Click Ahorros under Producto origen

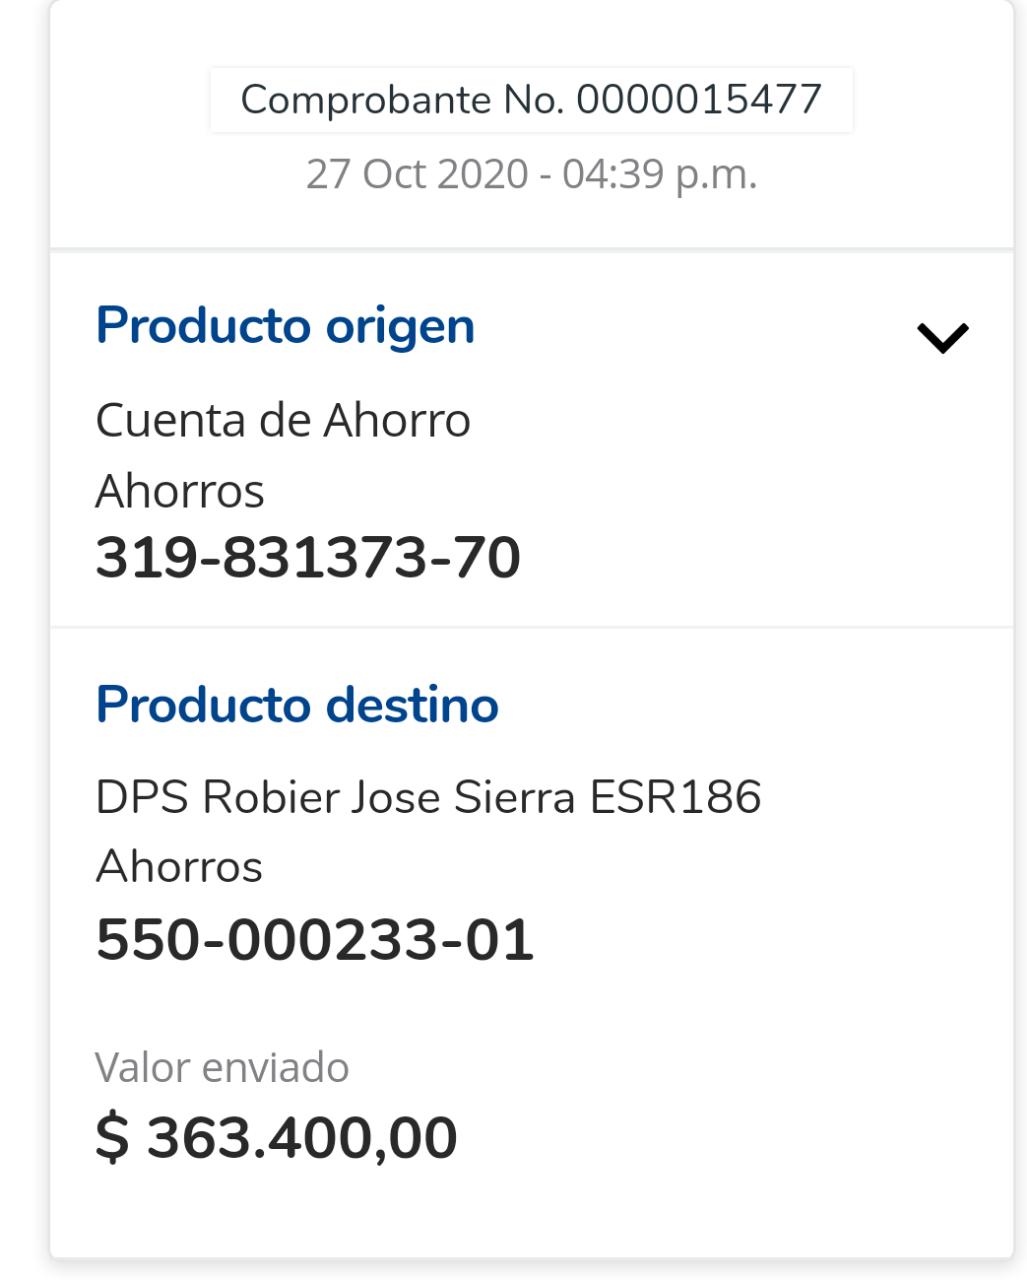point(180,491)
